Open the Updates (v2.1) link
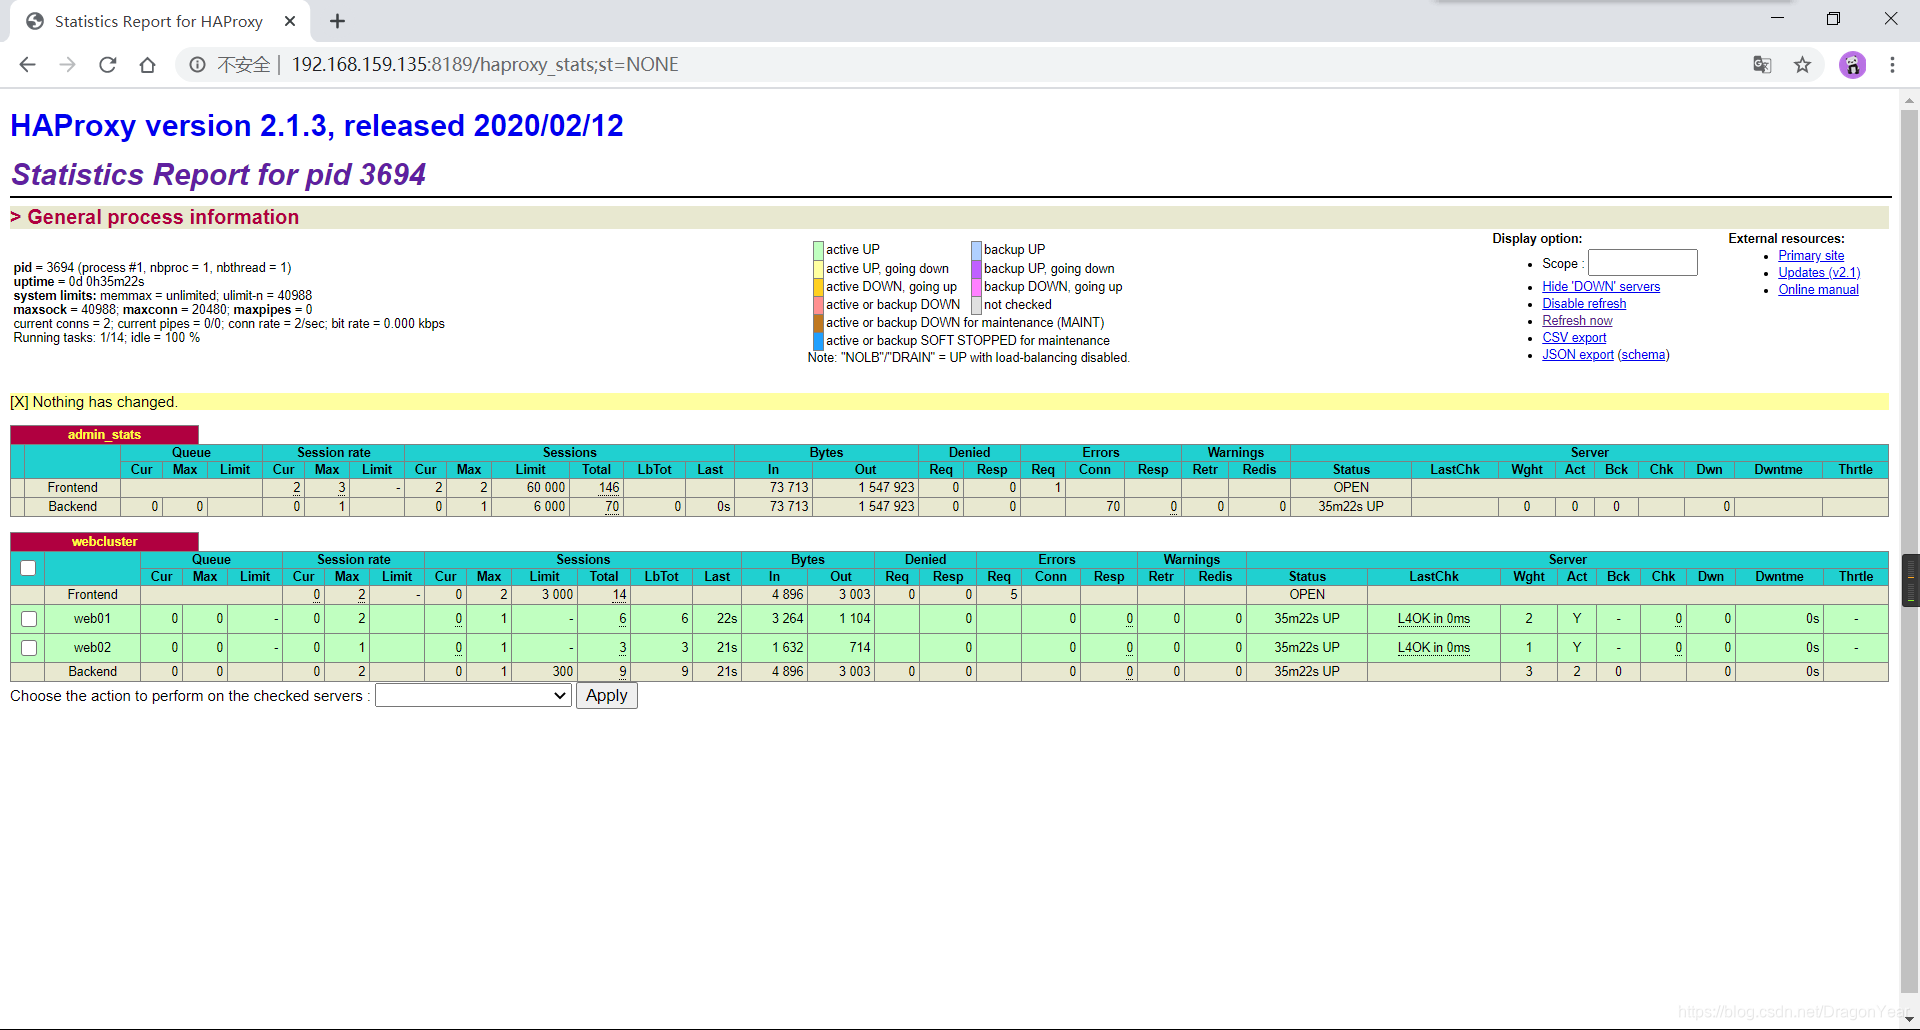The width and height of the screenshot is (1920, 1030). coord(1819,273)
